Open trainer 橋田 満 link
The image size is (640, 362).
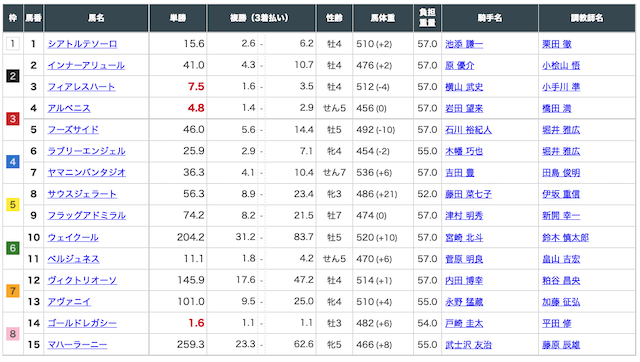point(557,109)
